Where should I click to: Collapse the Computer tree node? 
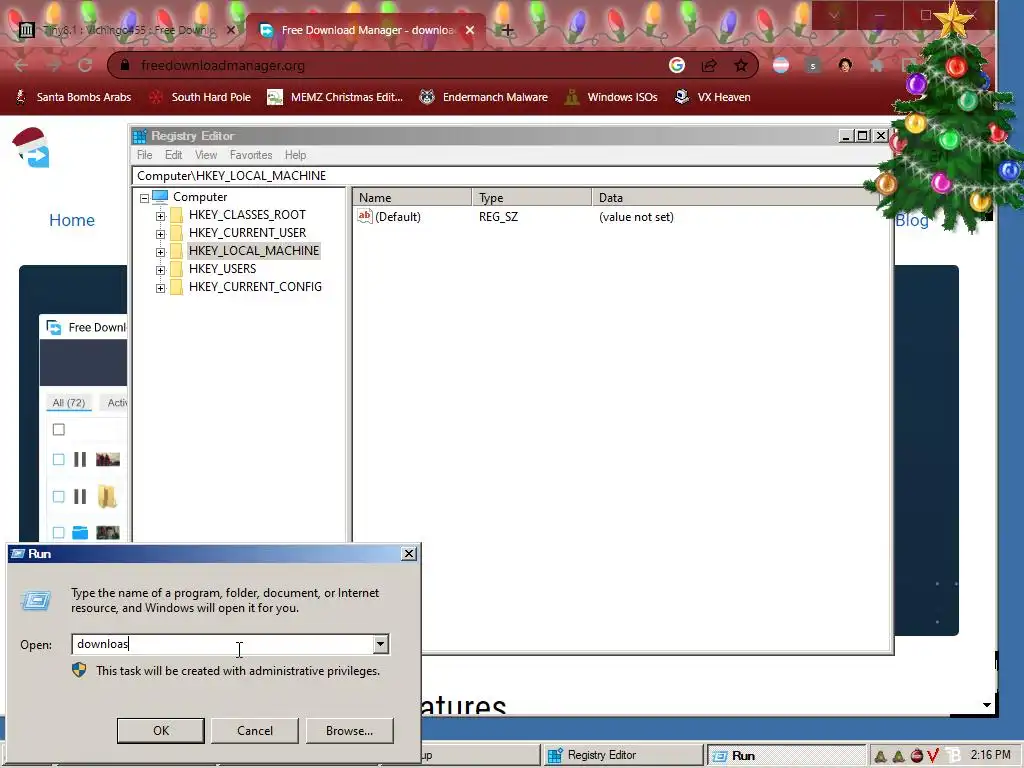[x=144, y=198]
